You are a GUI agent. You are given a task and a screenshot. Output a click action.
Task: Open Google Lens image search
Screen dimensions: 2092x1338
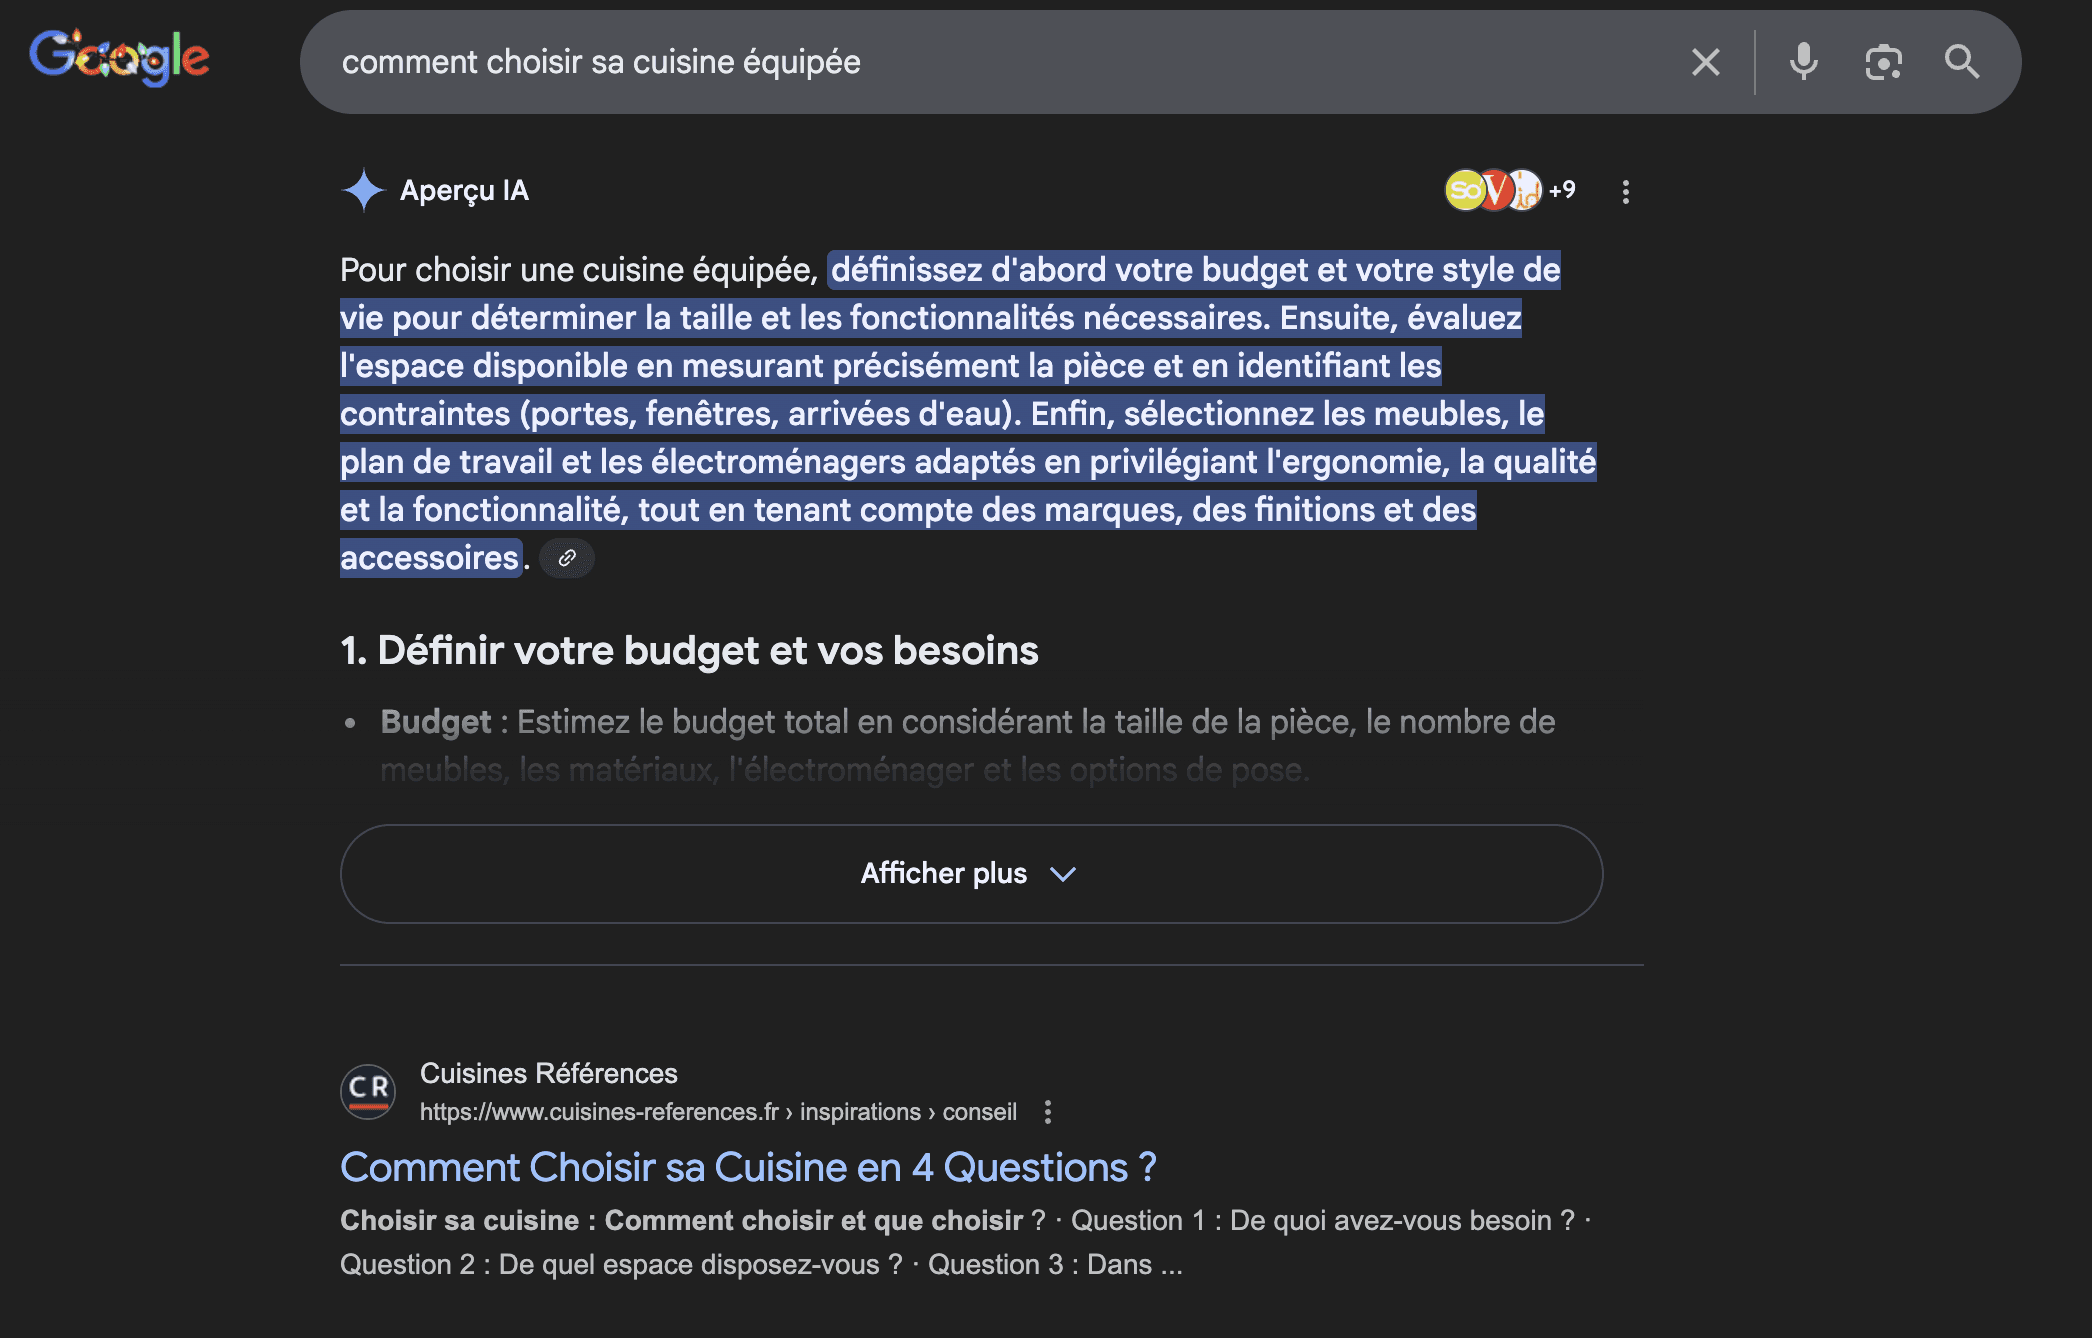click(1883, 62)
